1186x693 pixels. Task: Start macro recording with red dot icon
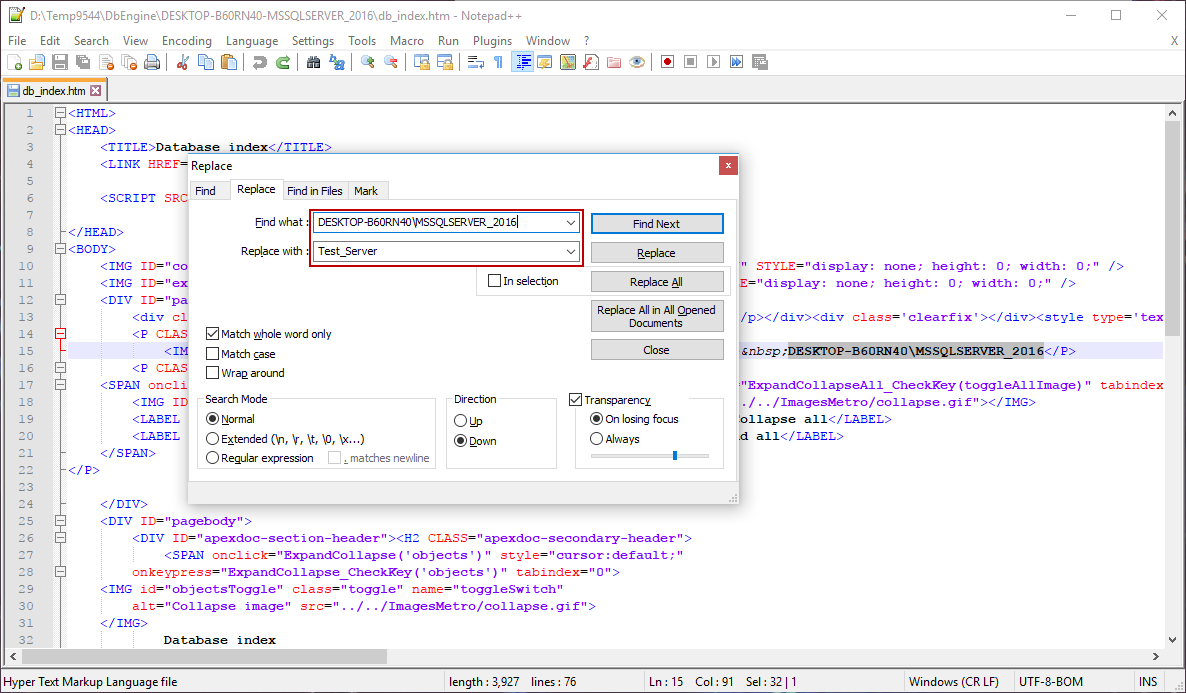pos(667,62)
